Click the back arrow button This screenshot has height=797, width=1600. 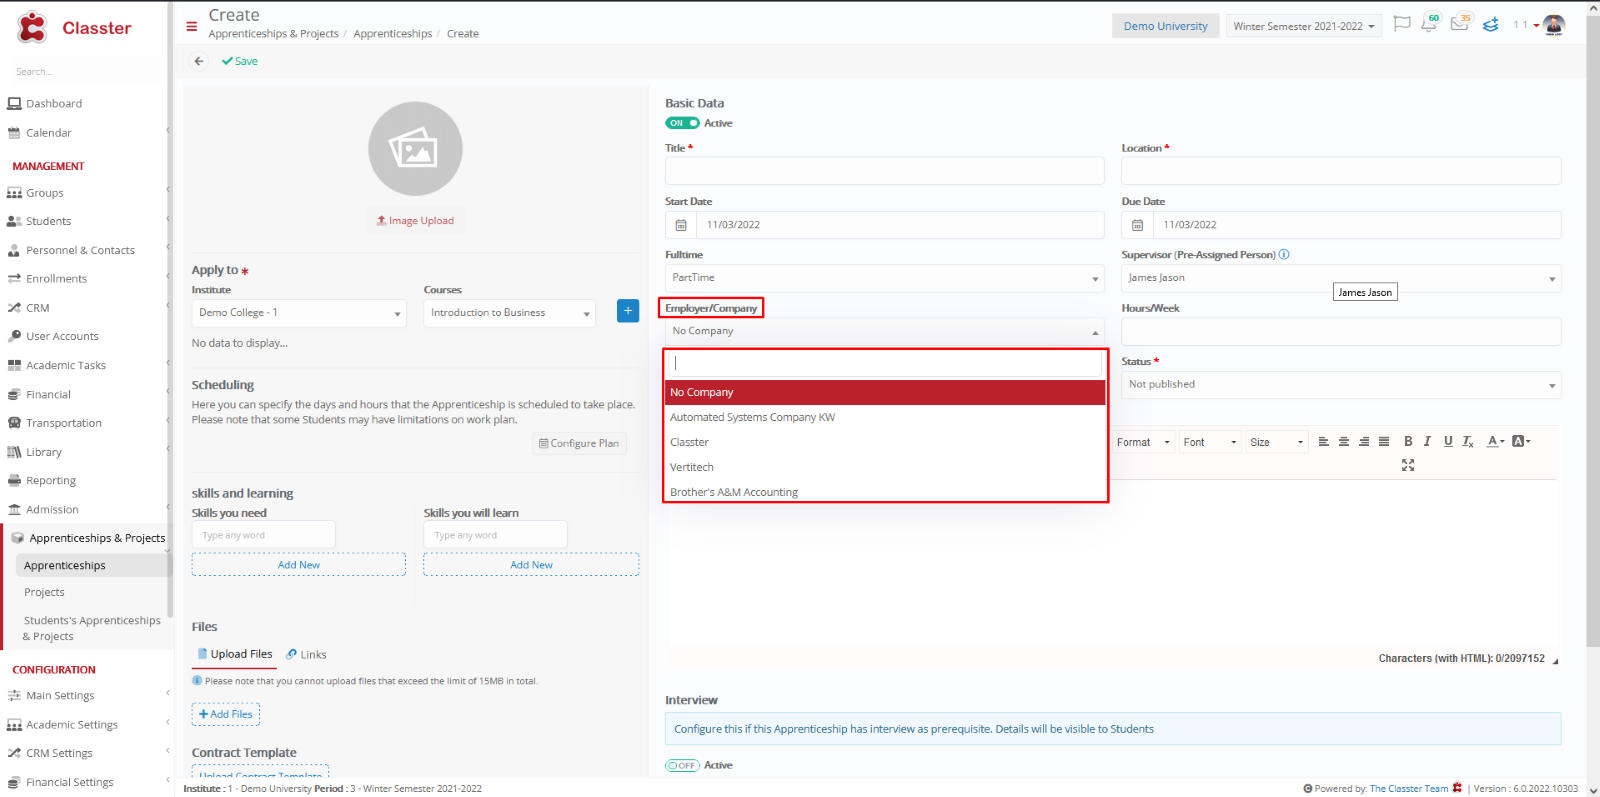point(199,61)
